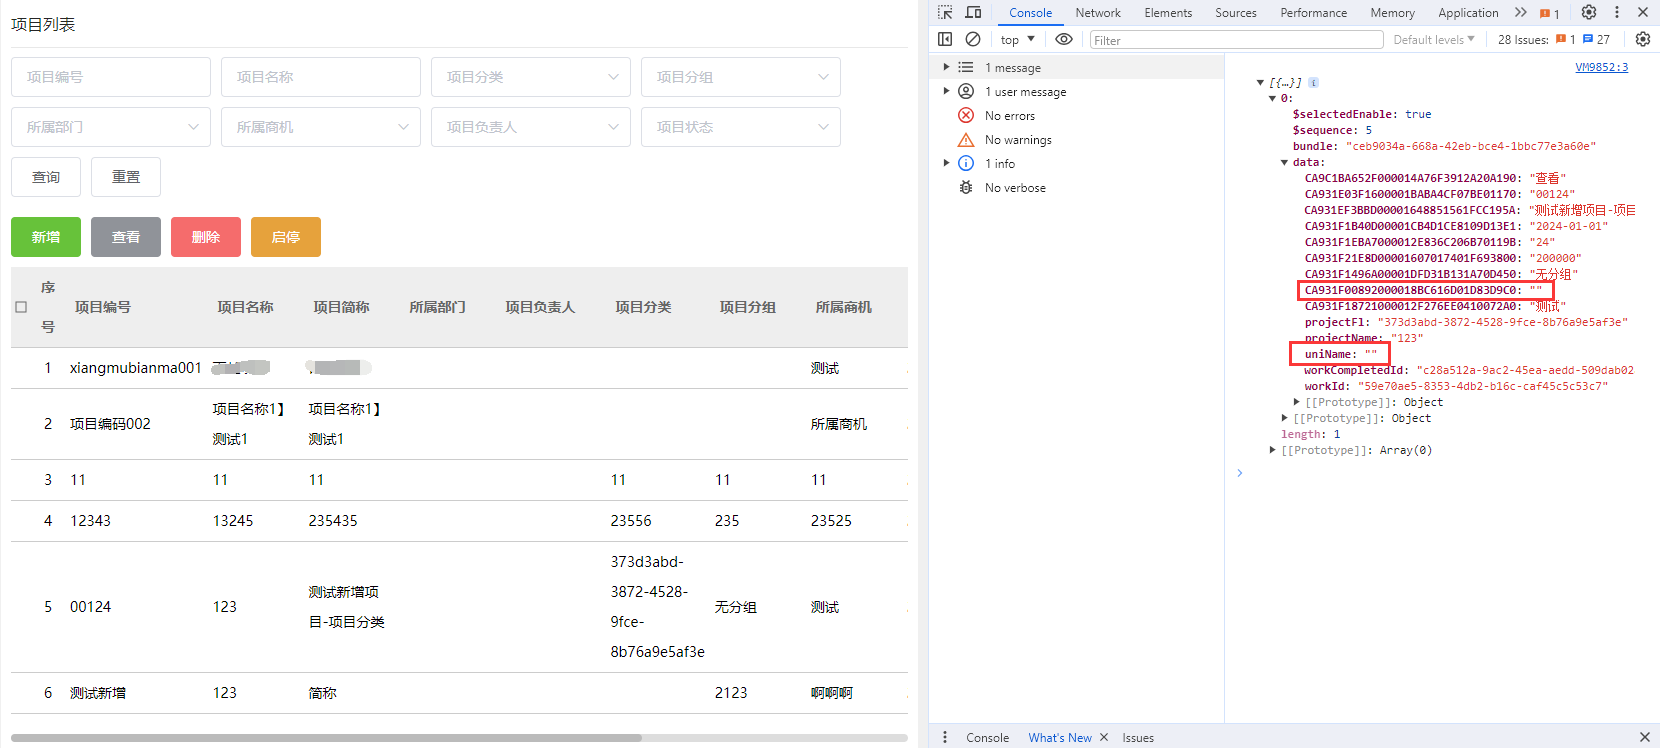This screenshot has height=748, width=1660.
Task: Click the console Filter input field
Action: pyautogui.click(x=1236, y=40)
